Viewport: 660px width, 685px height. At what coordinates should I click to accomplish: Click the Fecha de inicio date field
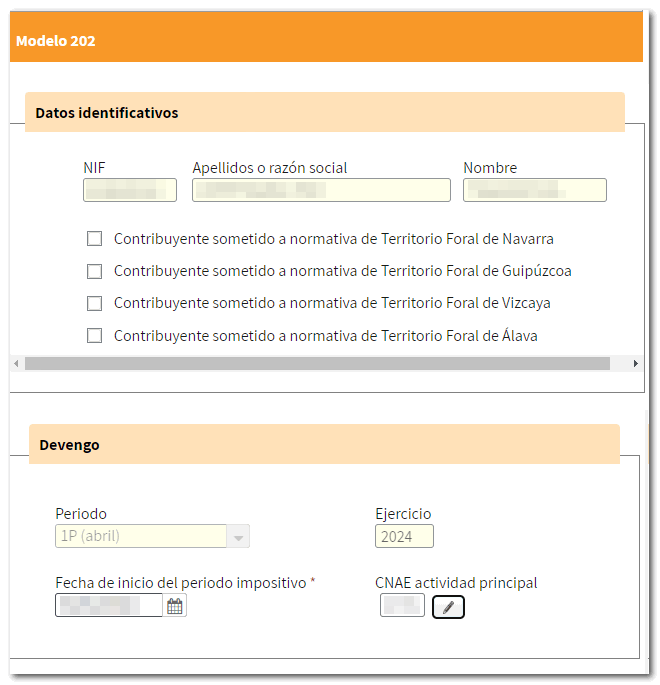[x=109, y=605]
